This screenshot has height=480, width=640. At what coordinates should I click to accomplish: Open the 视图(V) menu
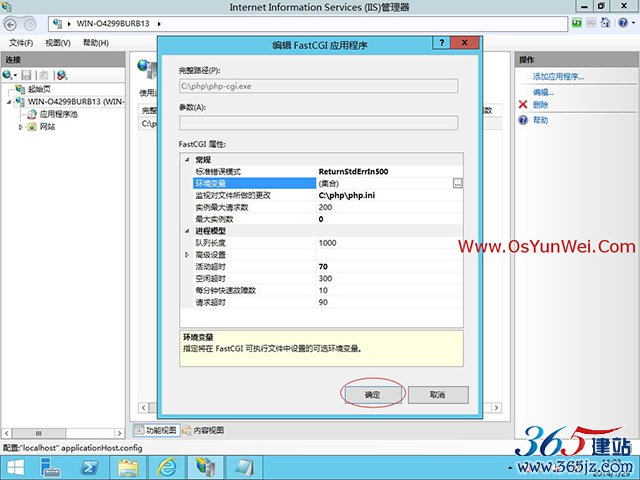coord(58,43)
